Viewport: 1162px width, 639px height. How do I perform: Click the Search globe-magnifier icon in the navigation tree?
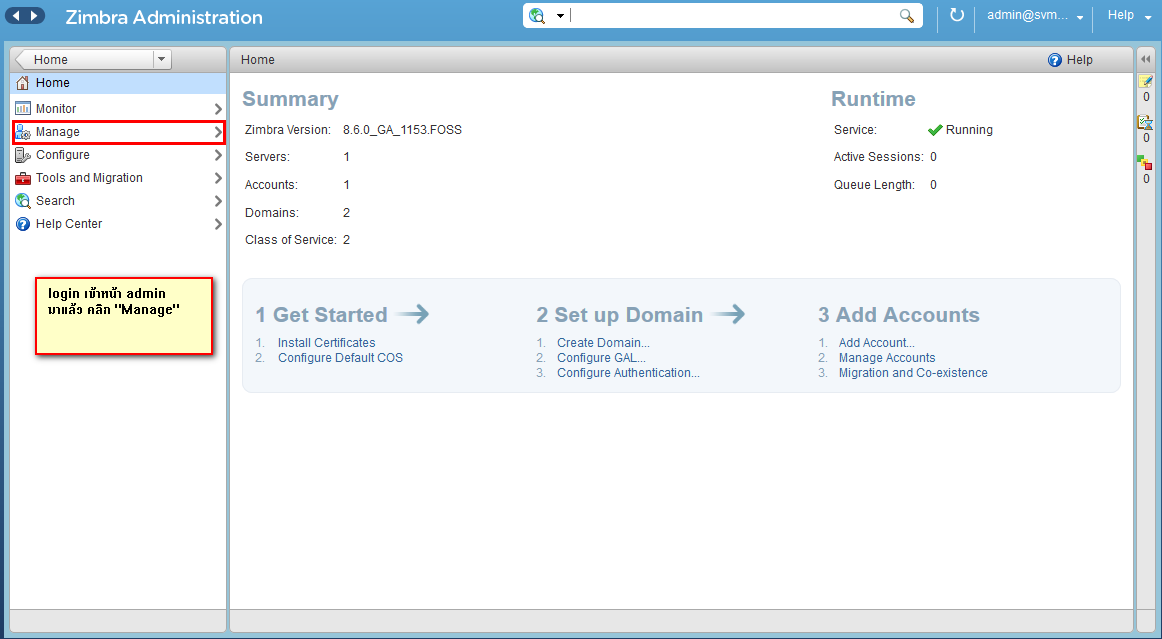[x=23, y=201]
